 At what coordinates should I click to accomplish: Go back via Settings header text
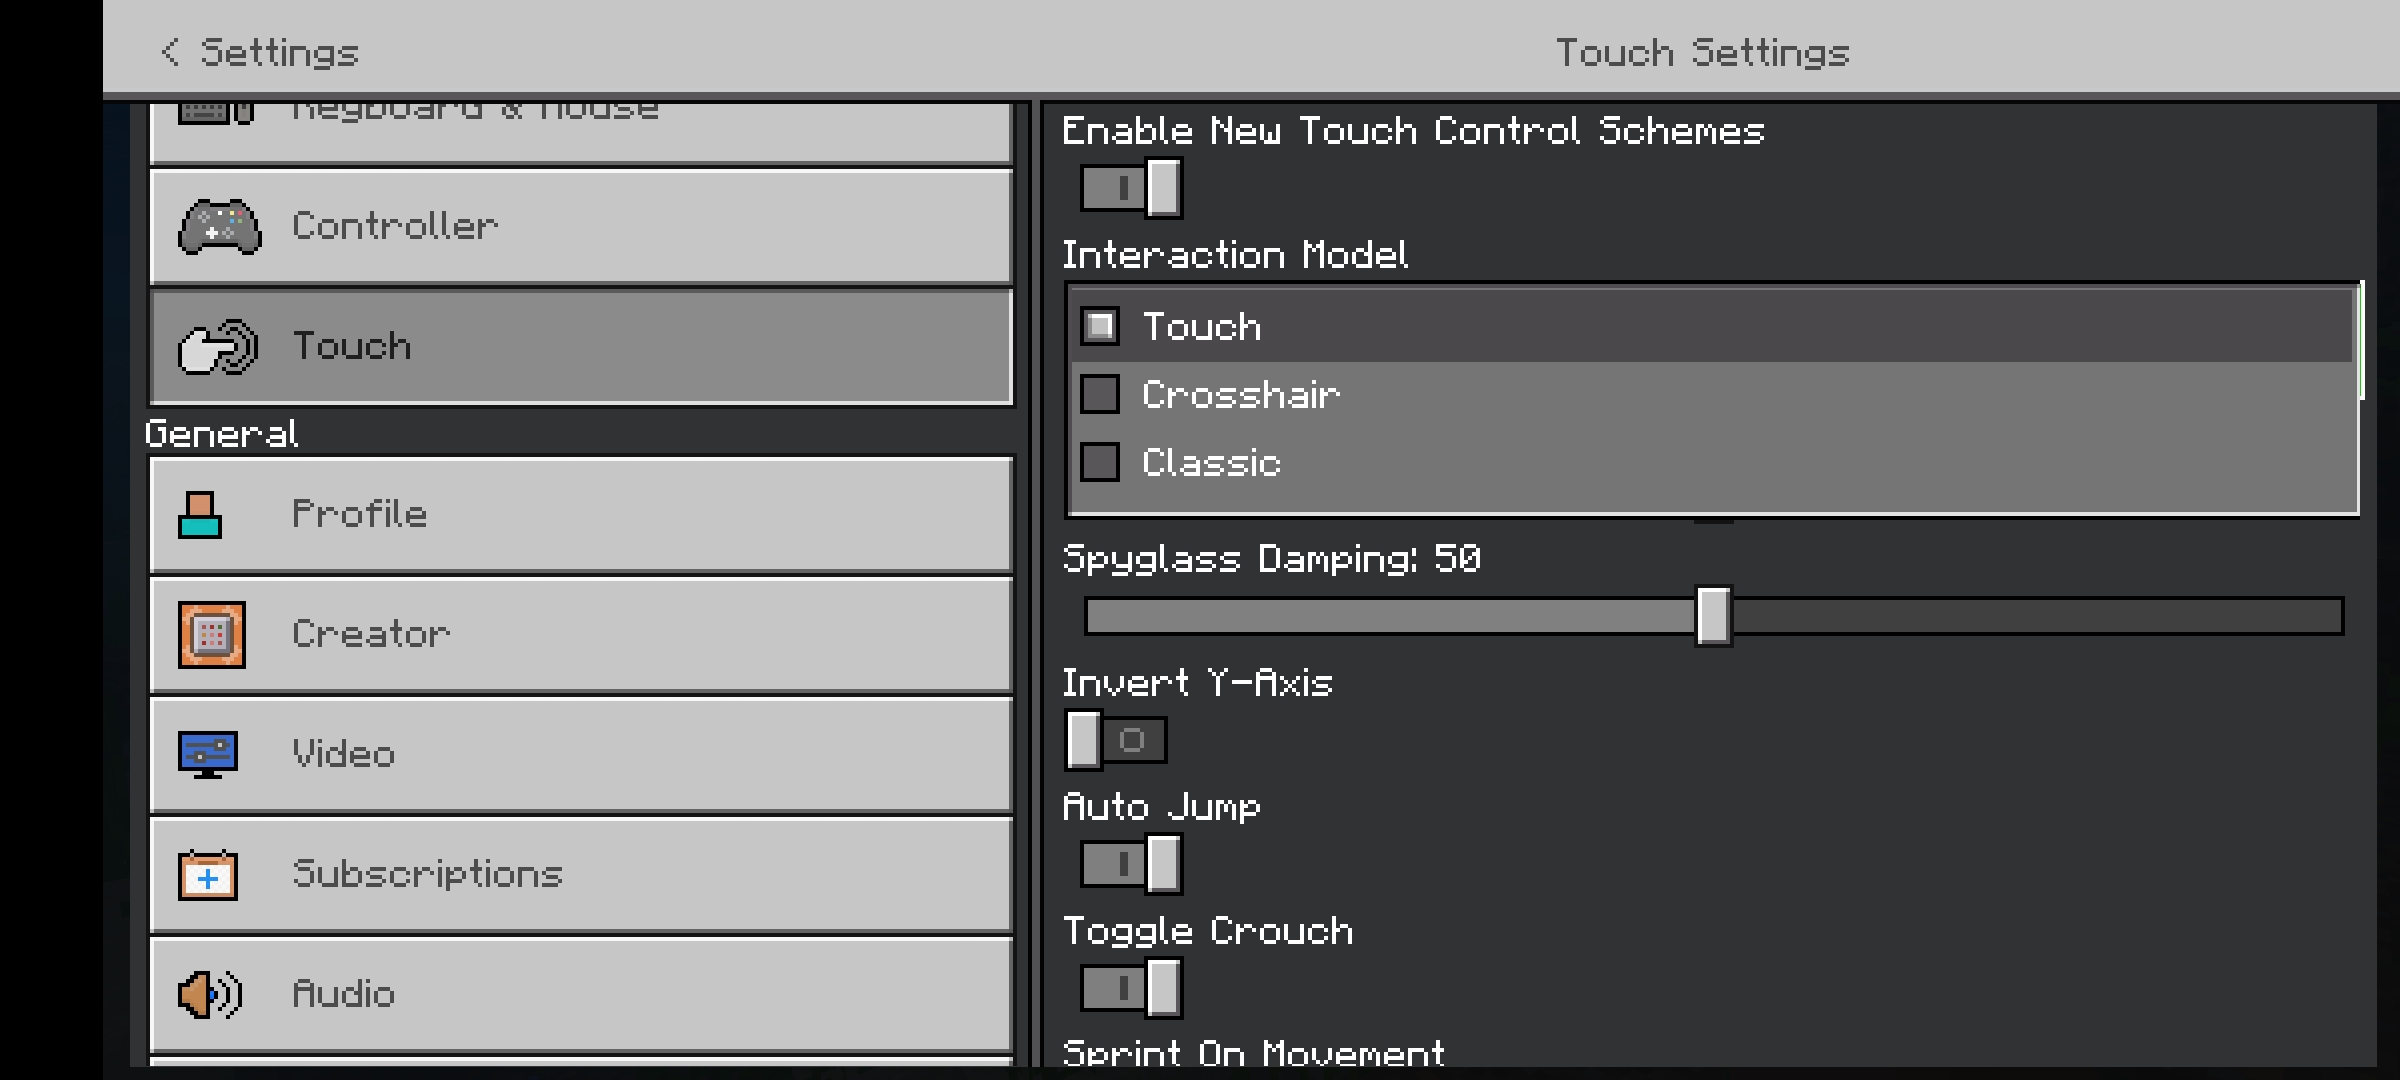(279, 52)
